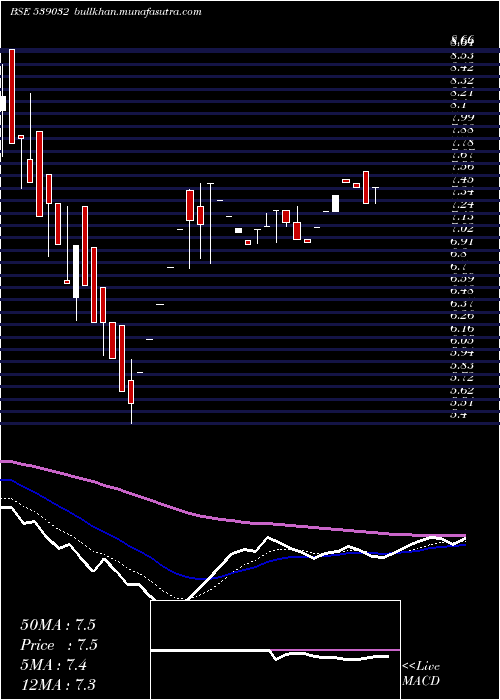The height and width of the screenshot is (700, 500).
Task: Click the 8.53 price axis label
Action: tap(462, 56)
